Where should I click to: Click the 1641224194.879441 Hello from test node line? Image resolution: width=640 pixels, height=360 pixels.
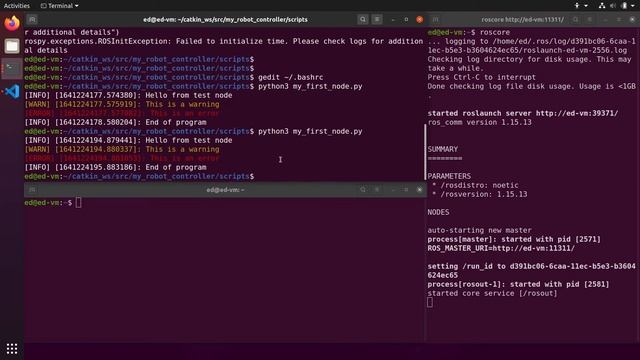click(x=129, y=140)
